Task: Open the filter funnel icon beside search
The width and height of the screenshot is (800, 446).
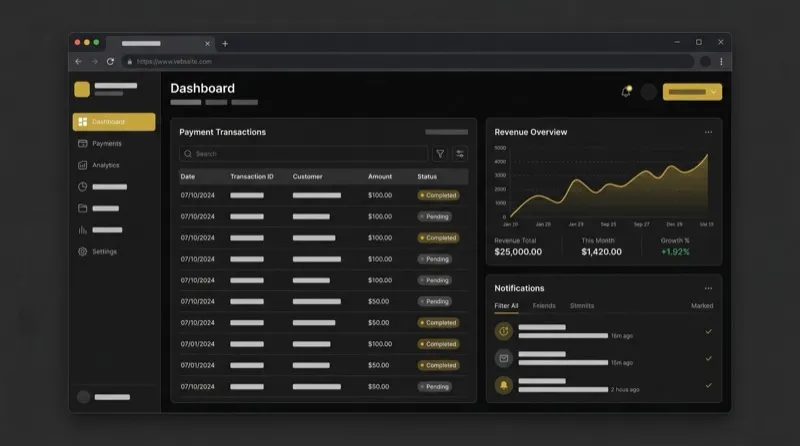Action: (439, 154)
